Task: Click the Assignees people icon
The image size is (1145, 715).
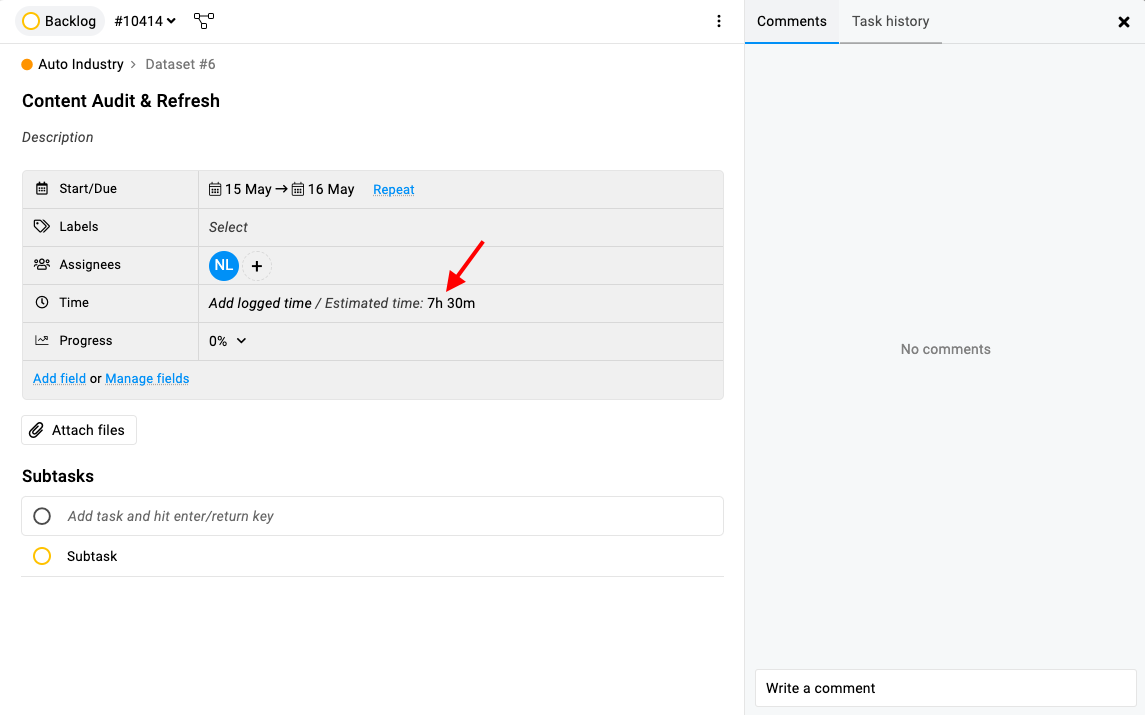Action: coord(42,264)
